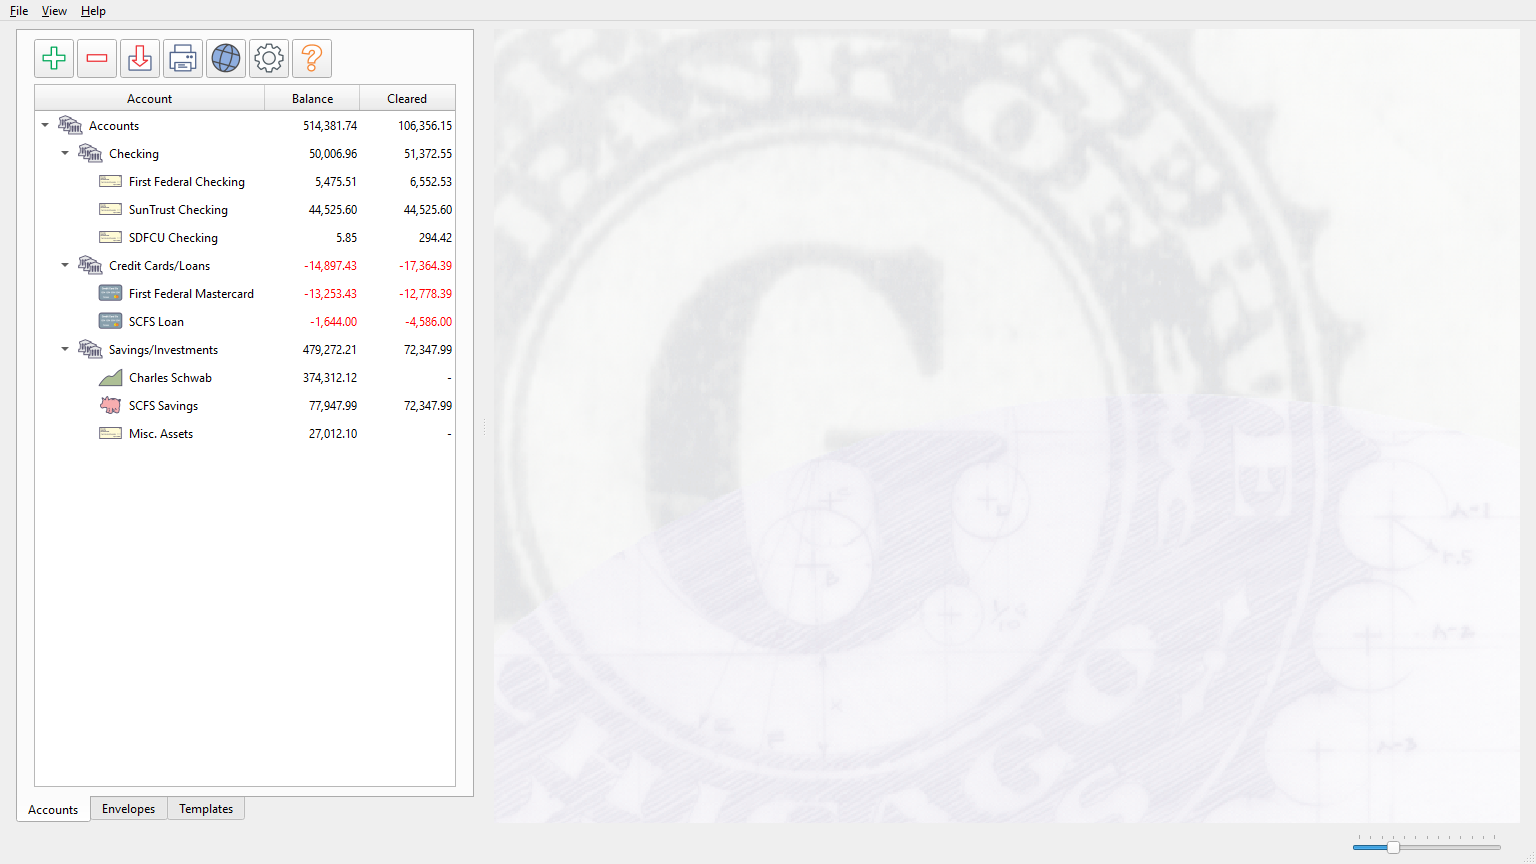Collapse the Credit Cards/Loans group
This screenshot has width=1536, height=864.
65,265
